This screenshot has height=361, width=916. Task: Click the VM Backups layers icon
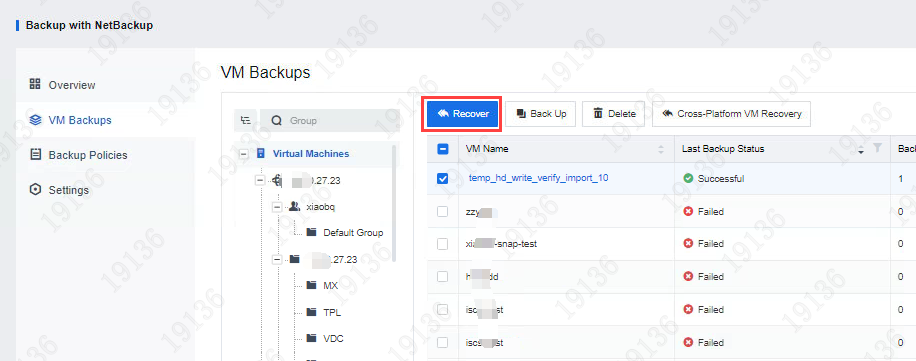[x=35, y=120]
